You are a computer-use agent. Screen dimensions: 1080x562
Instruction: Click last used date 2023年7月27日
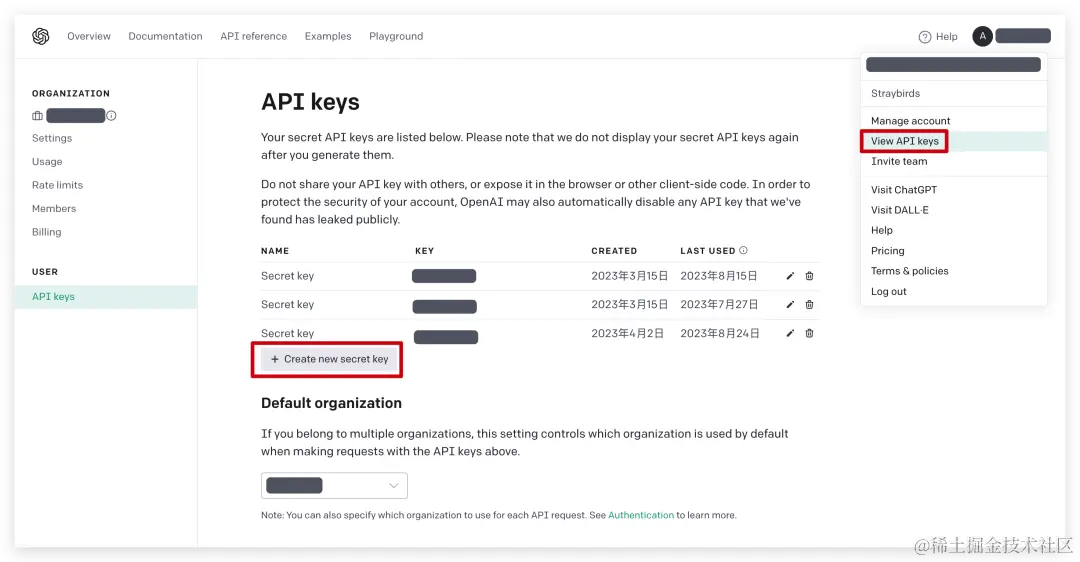719,304
